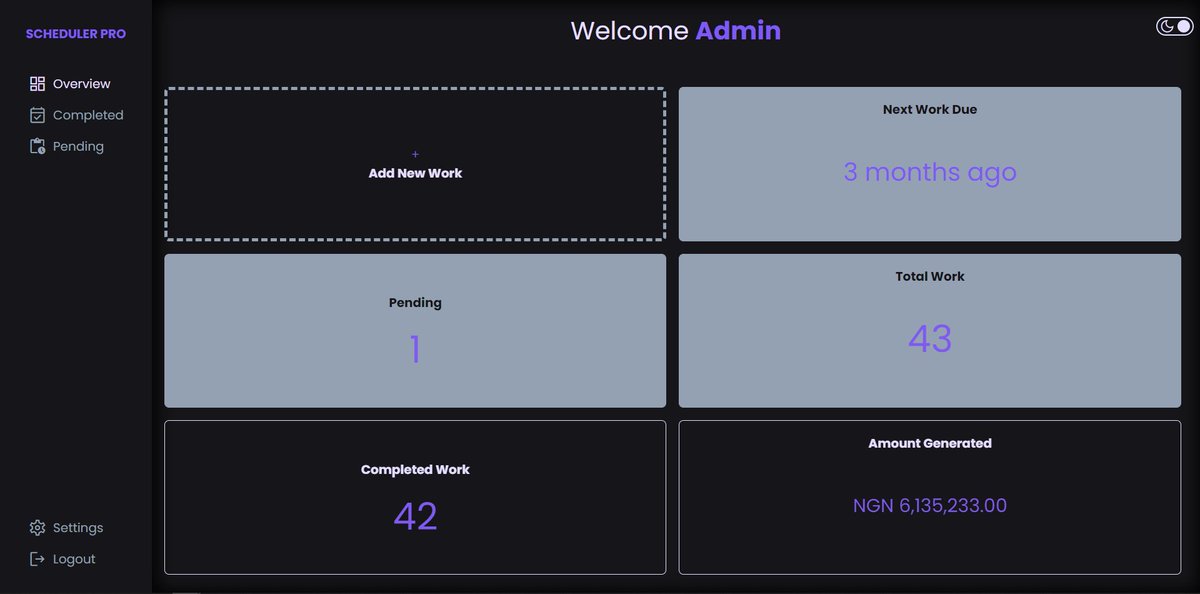The height and width of the screenshot is (594, 1200).
Task: Click the amount NGN 6,135,233.00
Action: [x=930, y=506]
